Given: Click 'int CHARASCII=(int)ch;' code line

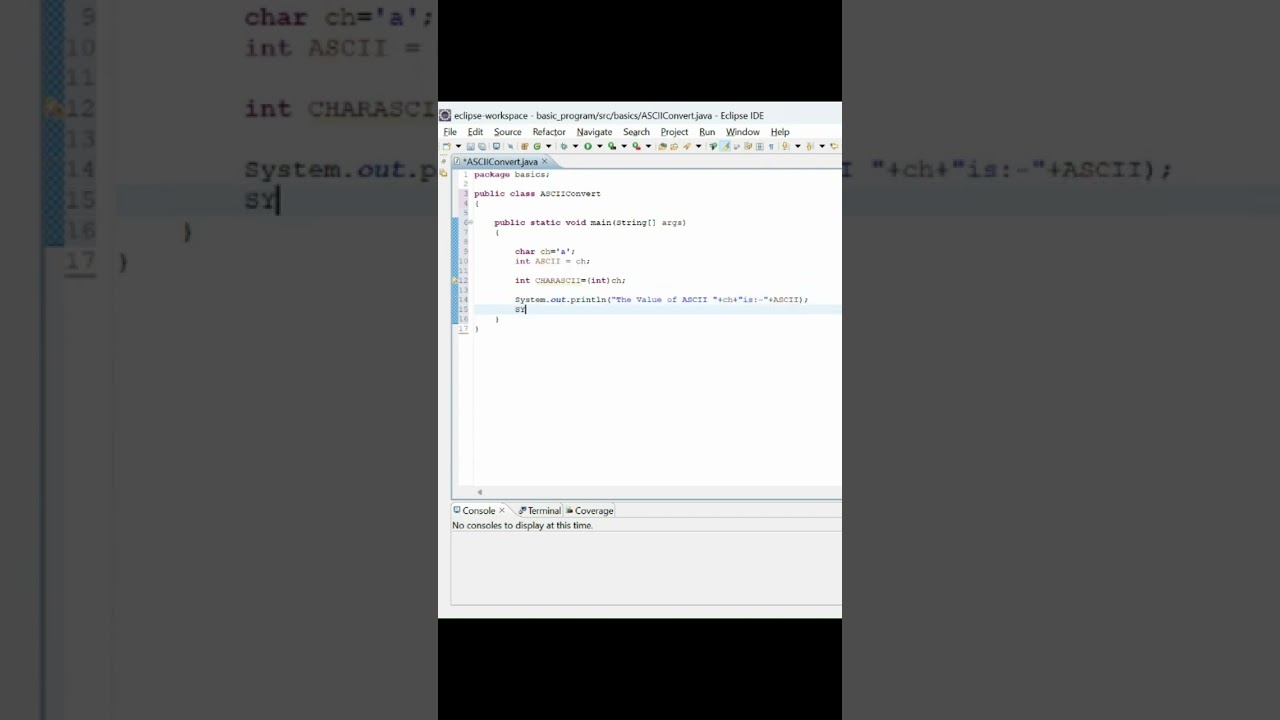Looking at the screenshot, I should (x=570, y=281).
